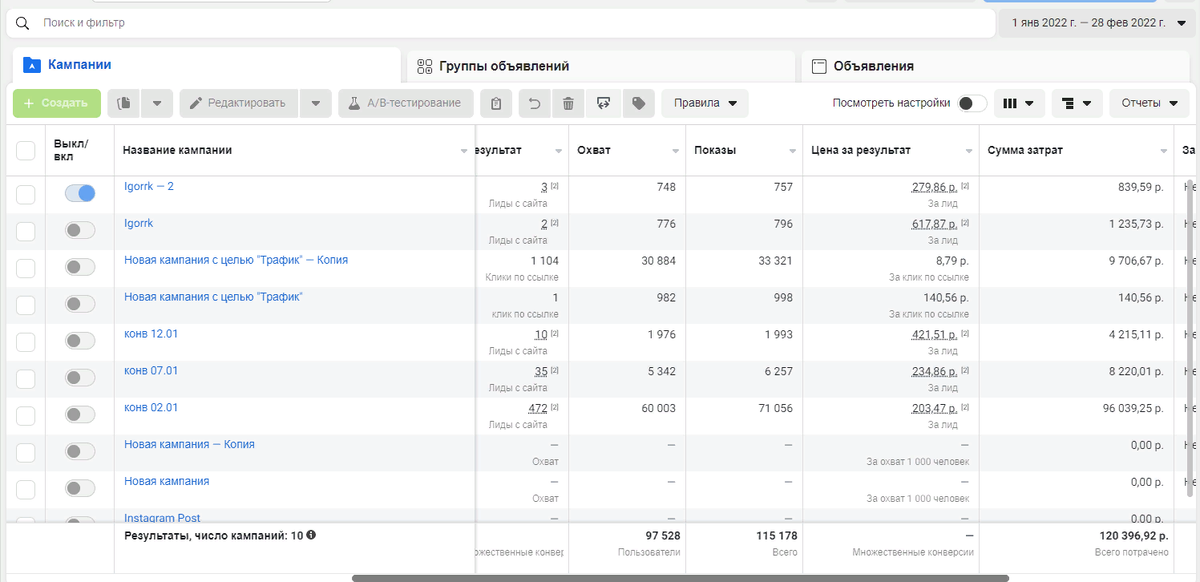Open breakdown rows selector
The width and height of the screenshot is (1200, 582).
click(x=1077, y=103)
